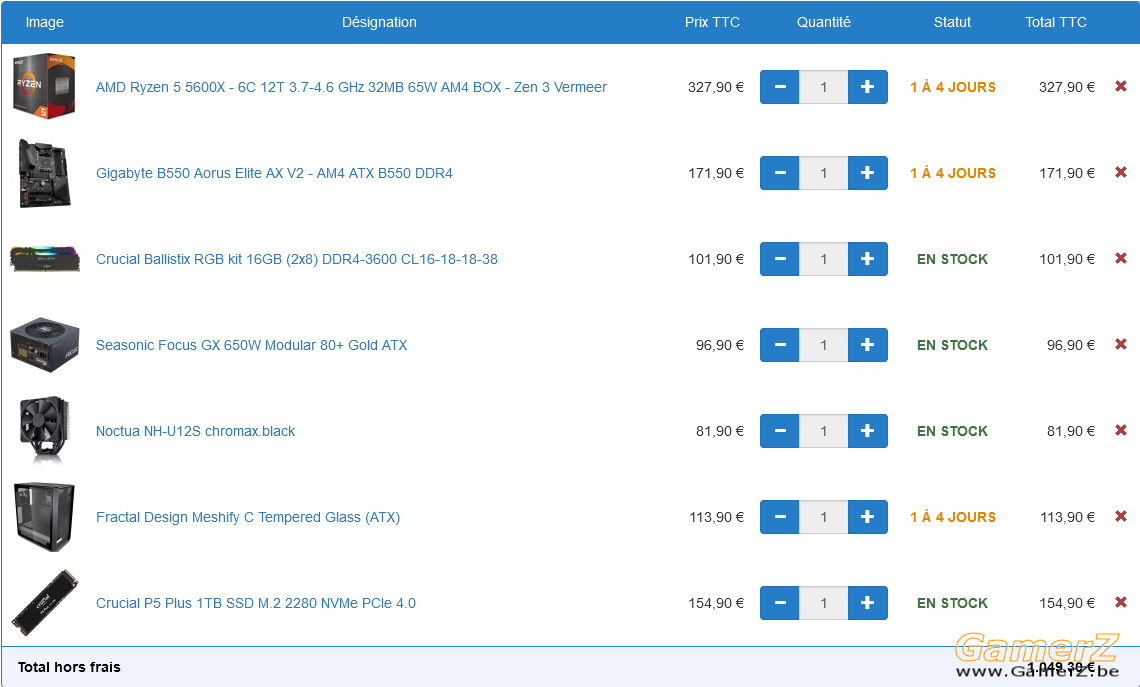Screen dimensions: 1140x687
Task: Decrease quantity of Seasonic Focus GX 650W
Action: [780, 345]
